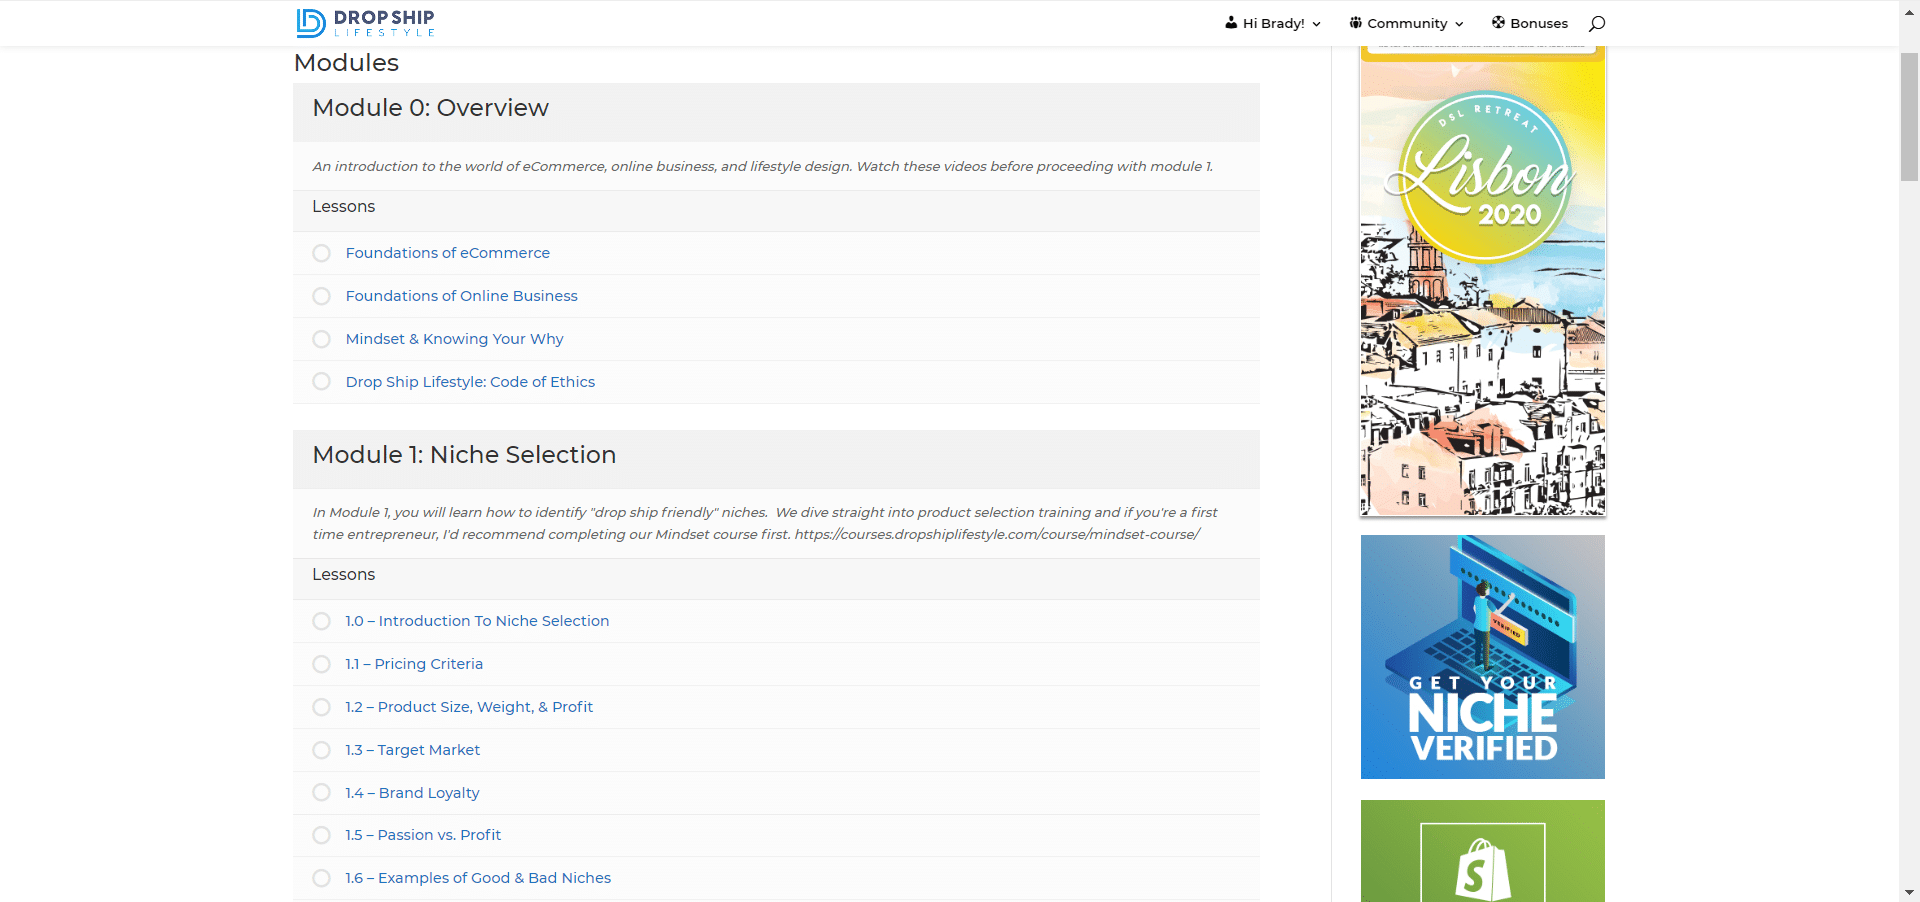The image size is (1920, 902).
Task: Open Drop Ship Lifestyle: Code of Ethics lesson
Action: [470, 382]
